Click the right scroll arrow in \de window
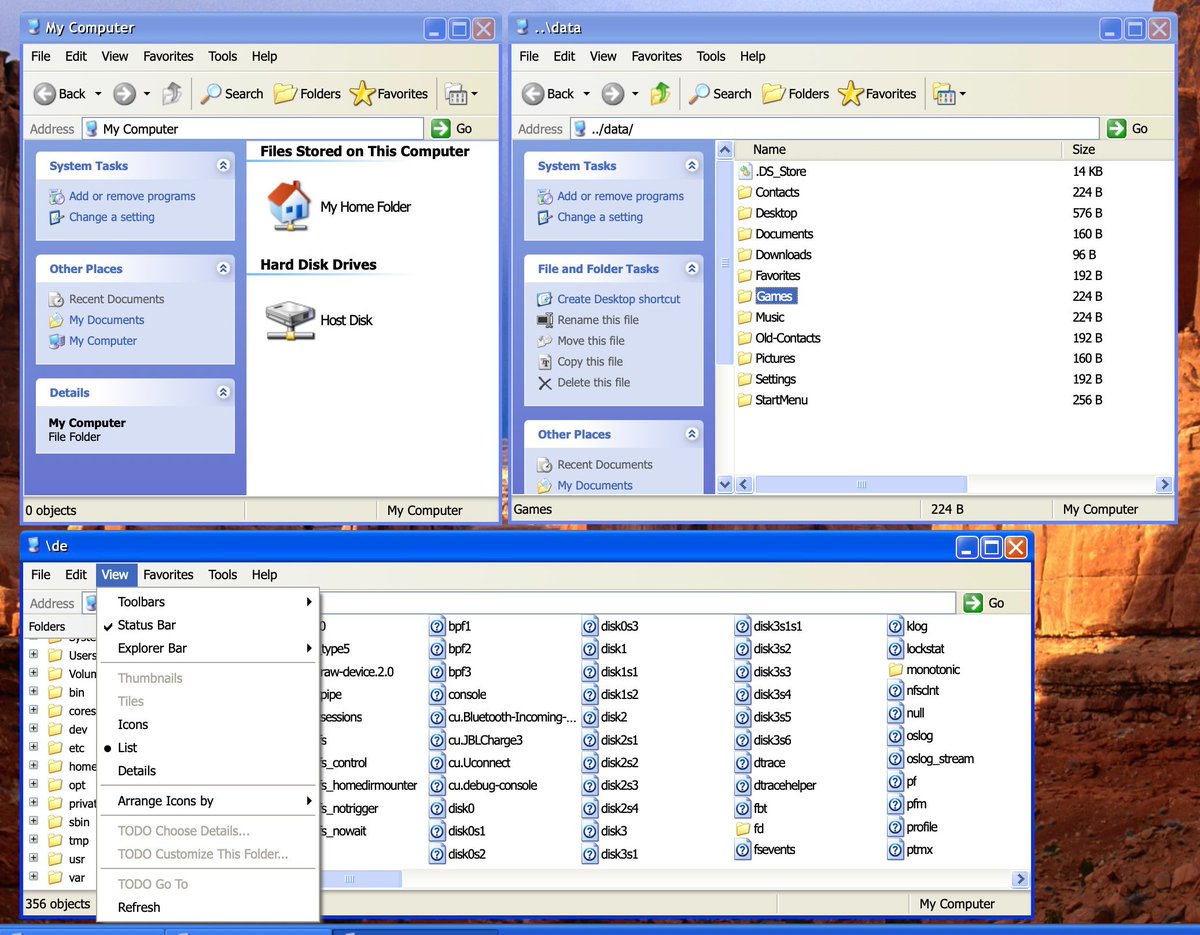 [1020, 880]
